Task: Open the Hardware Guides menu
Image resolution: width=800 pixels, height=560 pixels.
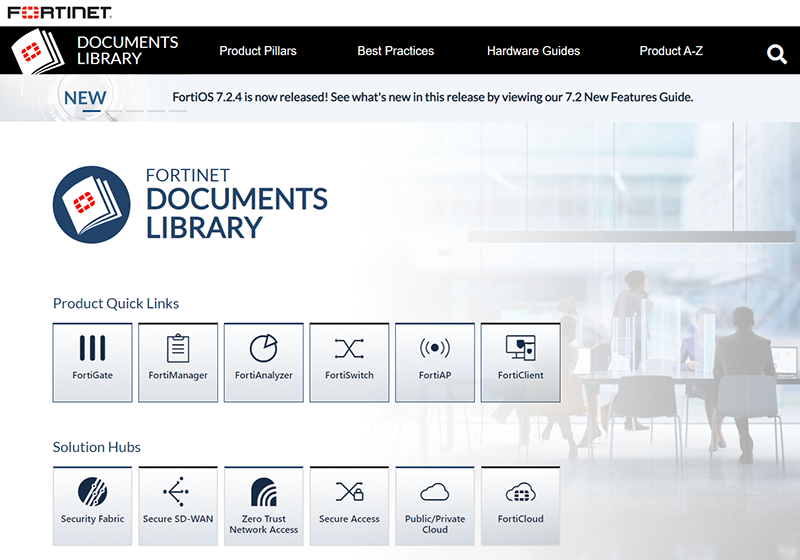Action: (x=533, y=51)
